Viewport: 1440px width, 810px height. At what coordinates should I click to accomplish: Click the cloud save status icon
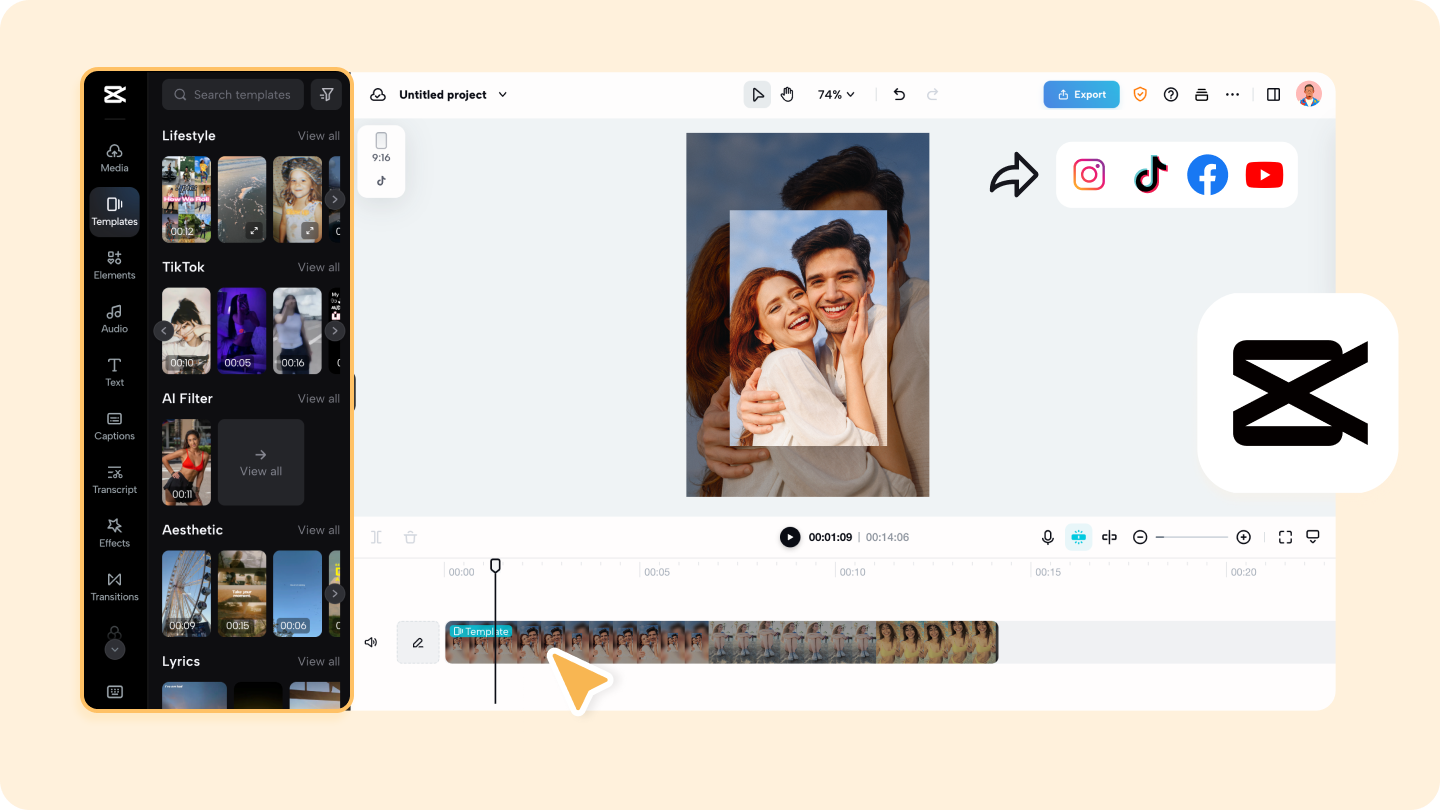coord(378,95)
